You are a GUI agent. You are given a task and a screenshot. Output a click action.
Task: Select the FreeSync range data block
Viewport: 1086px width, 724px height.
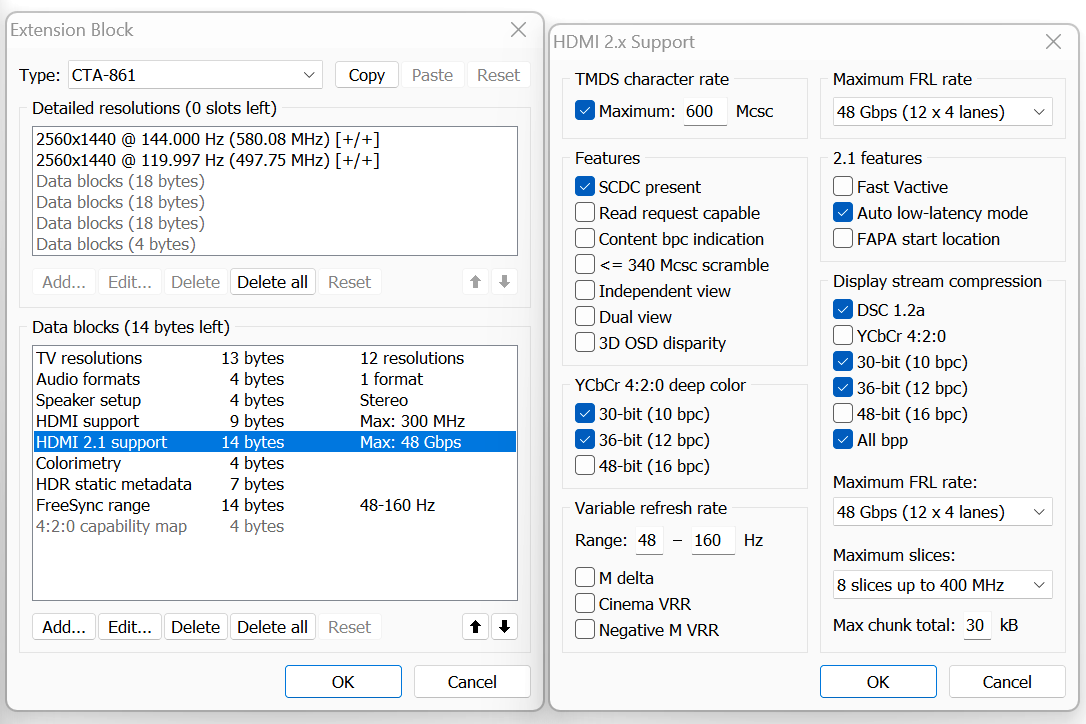275,505
